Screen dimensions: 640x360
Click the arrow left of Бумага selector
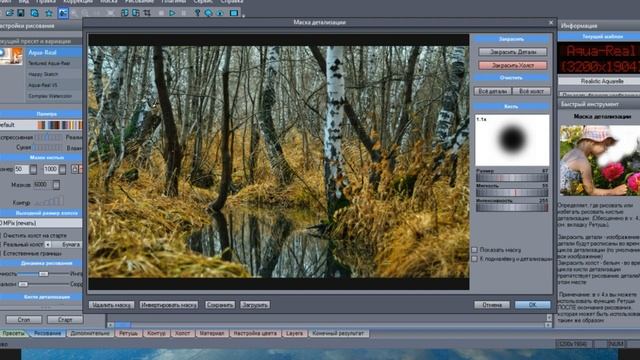[x=48, y=244]
